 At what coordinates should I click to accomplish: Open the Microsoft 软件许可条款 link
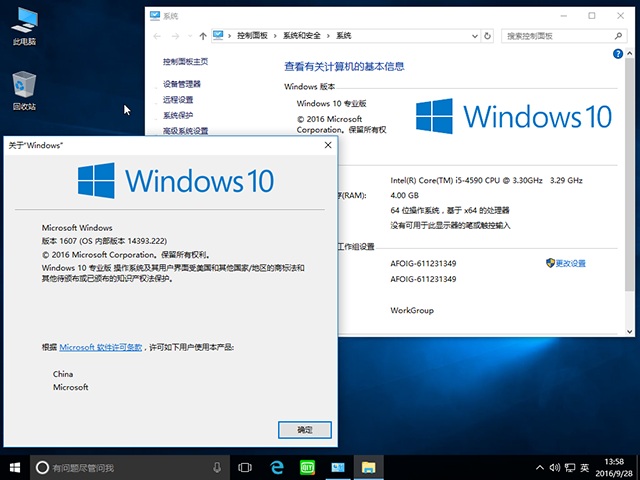[101, 346]
